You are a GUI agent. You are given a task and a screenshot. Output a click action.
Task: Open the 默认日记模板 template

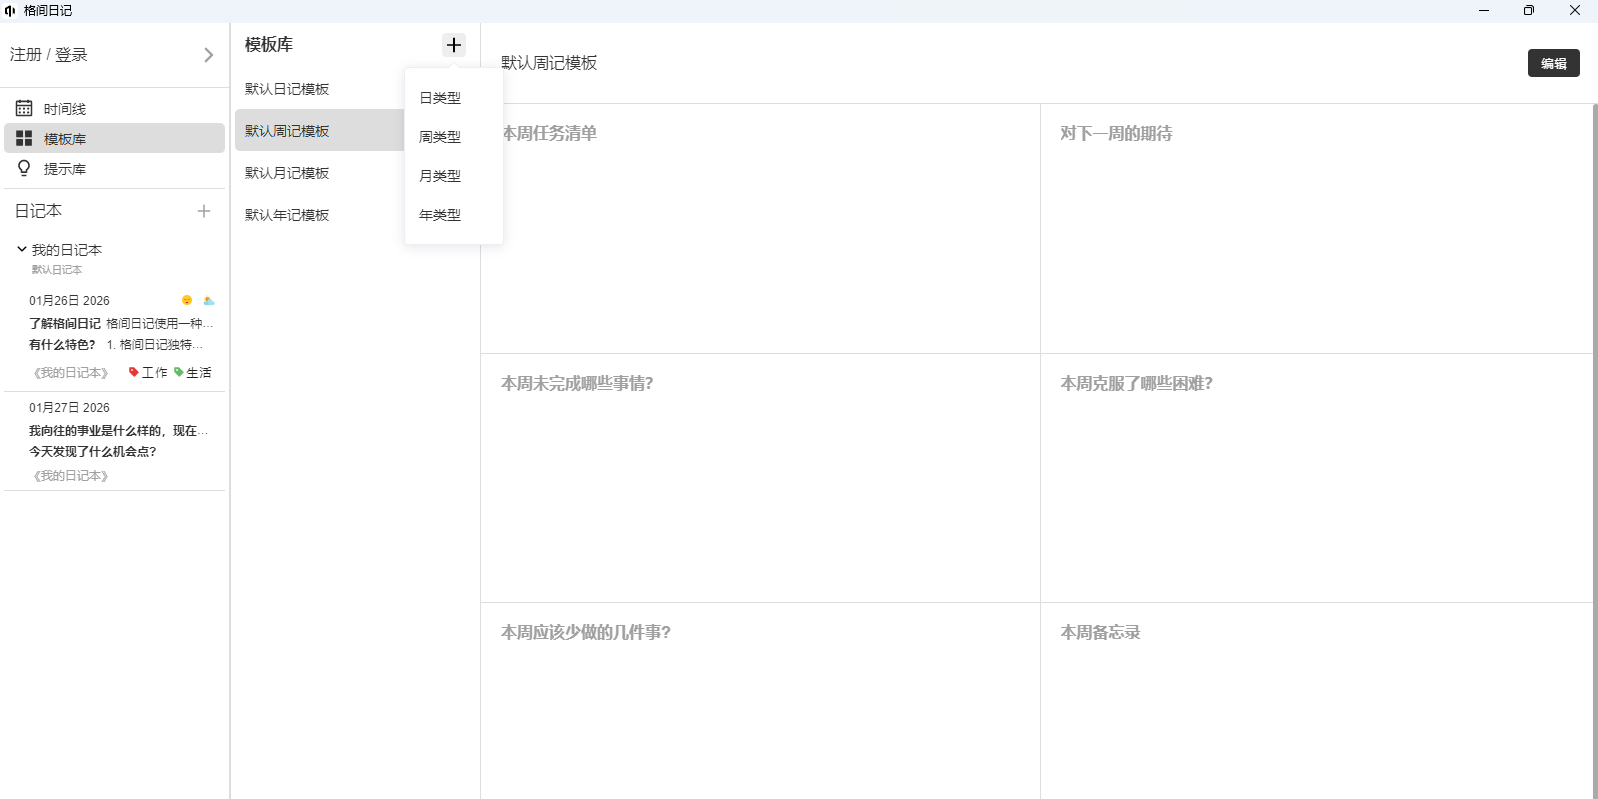287,89
